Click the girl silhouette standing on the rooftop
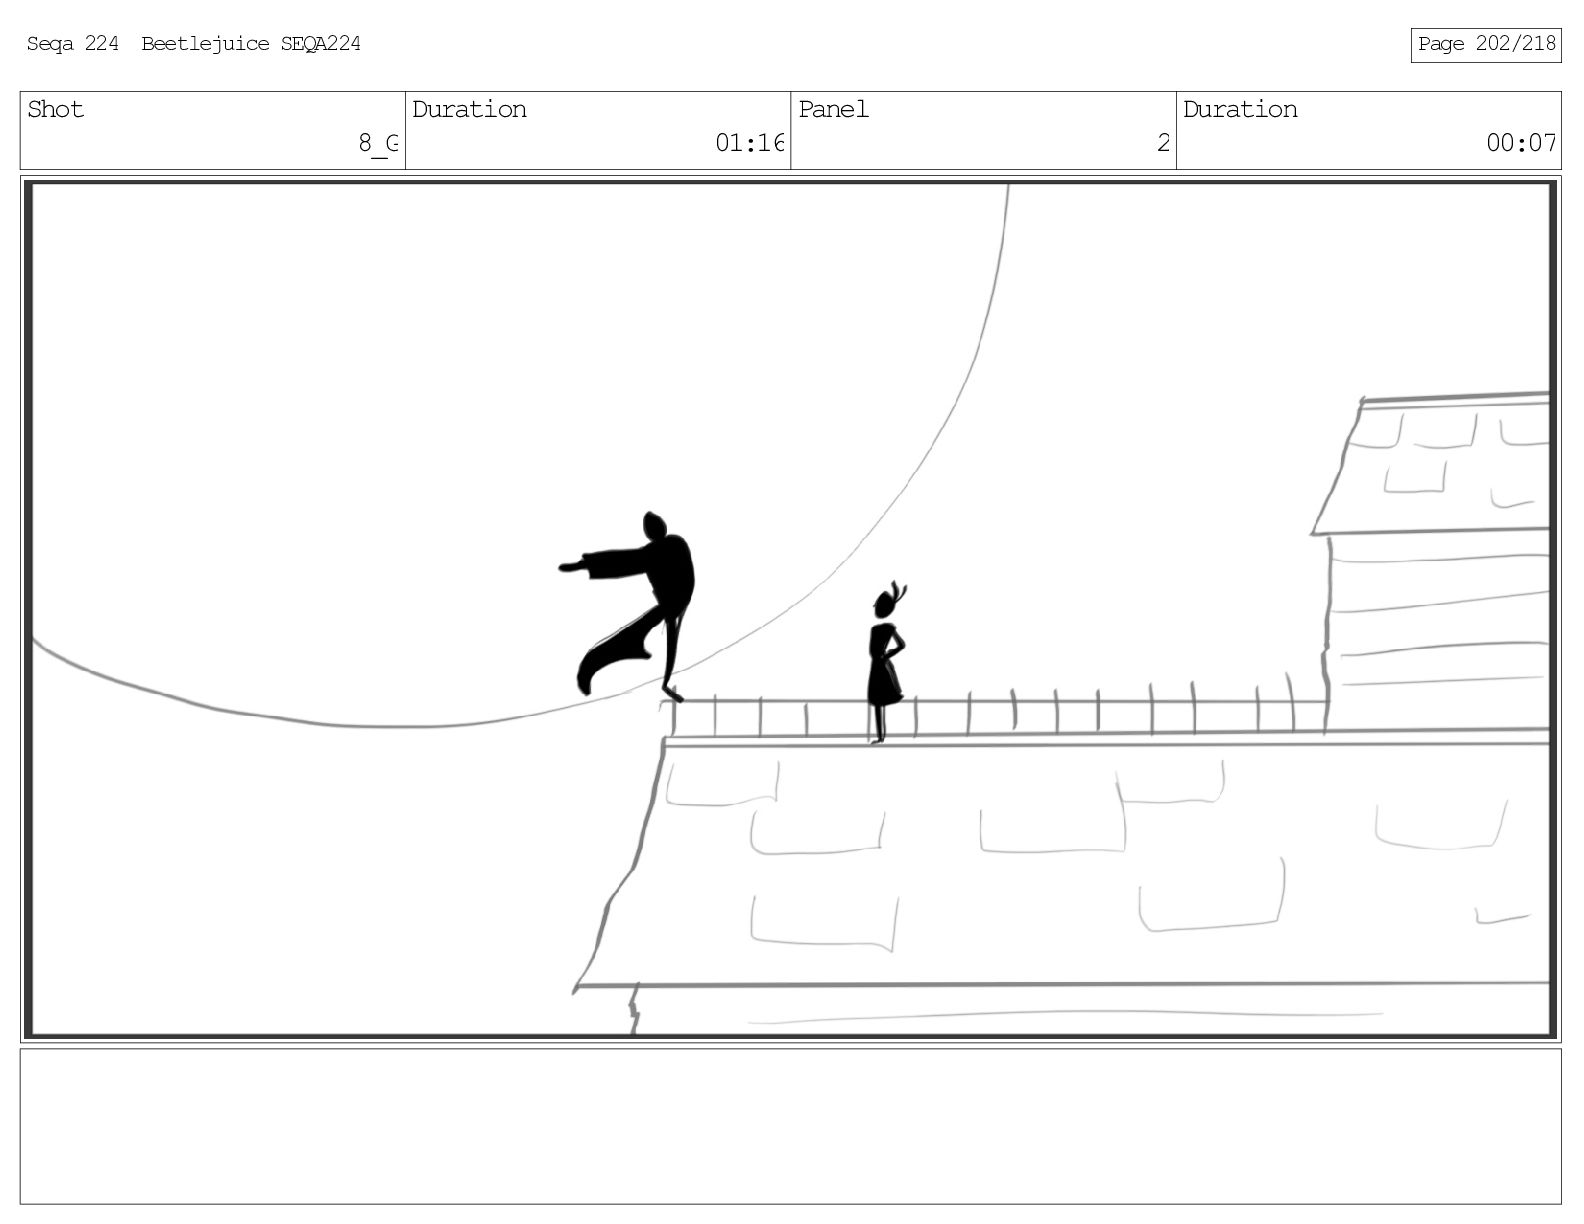Screen dimensions: 1584x1224 (886, 662)
